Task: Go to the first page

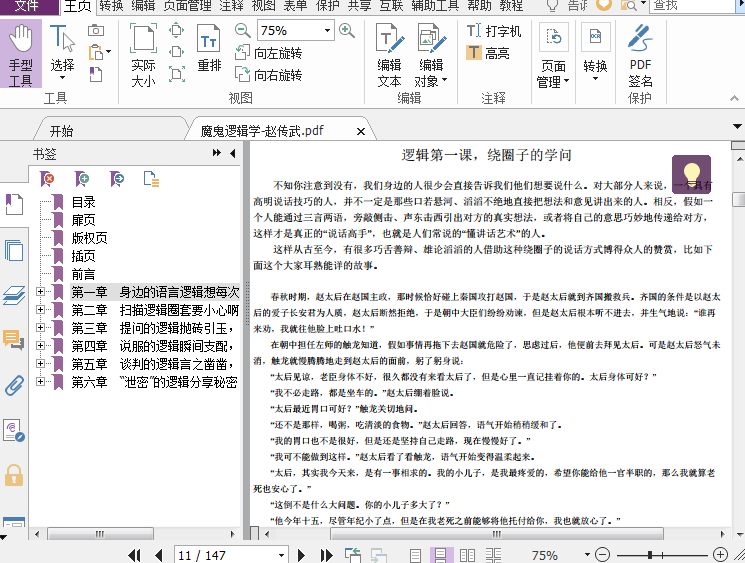Action: (x=134, y=555)
